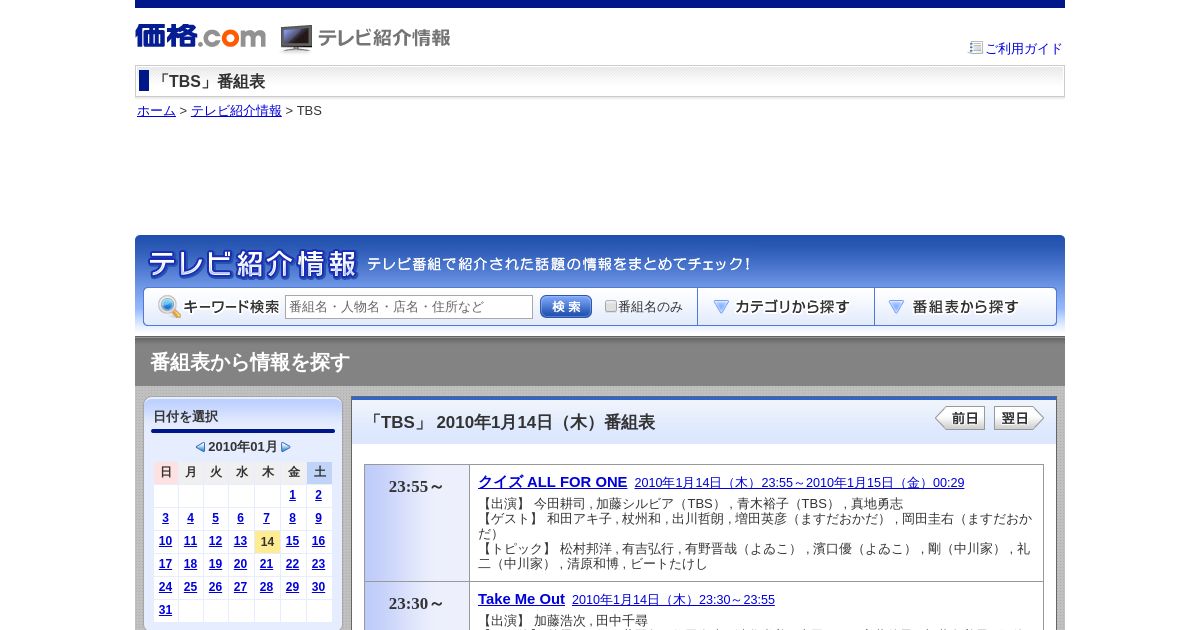Select January 3 in calendar

click(165, 518)
